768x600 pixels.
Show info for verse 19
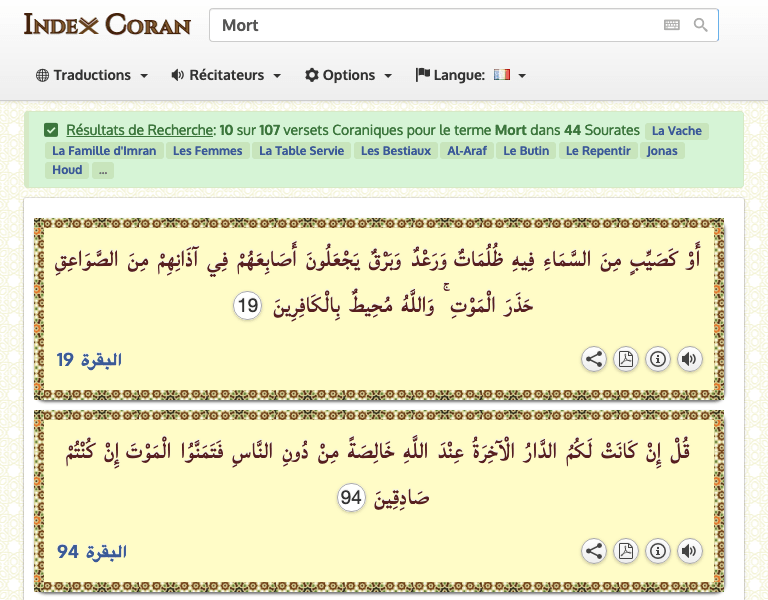click(657, 359)
